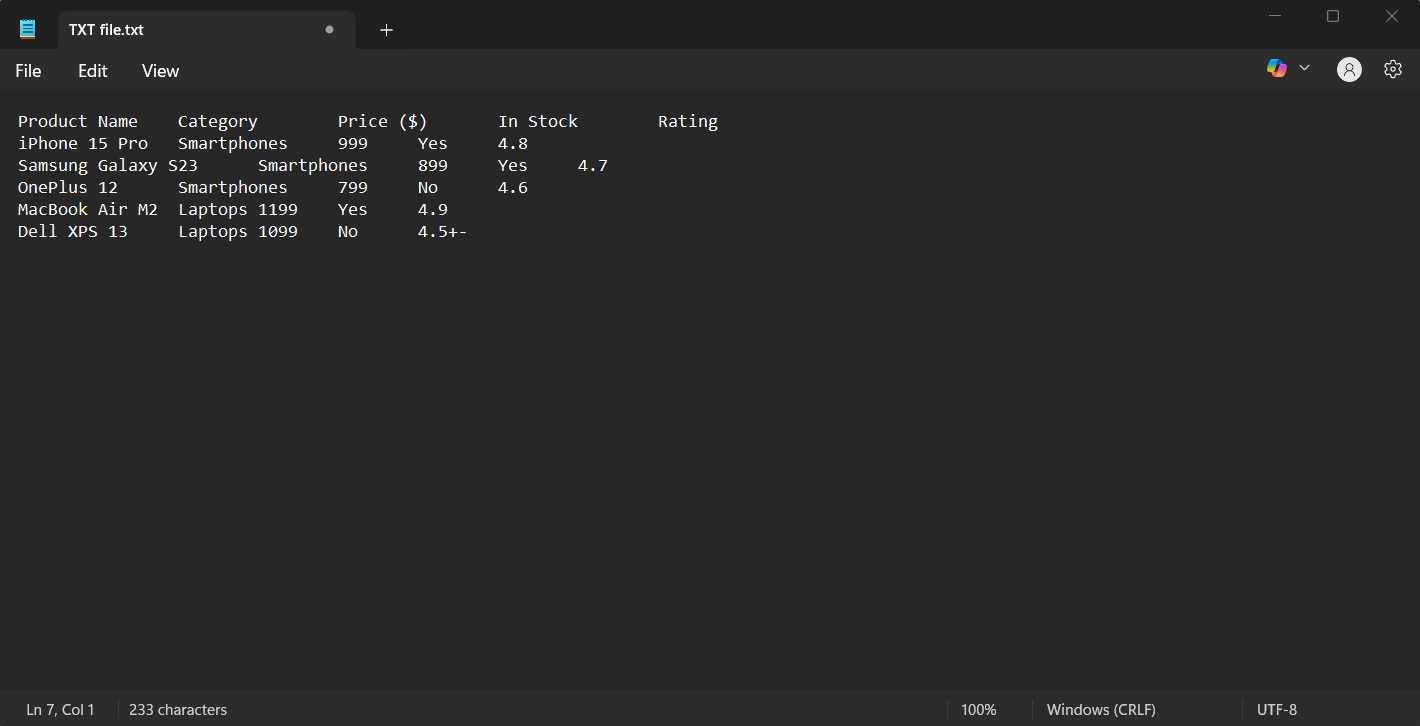Click the '4.5+-' text

pyautogui.click(x=443, y=231)
